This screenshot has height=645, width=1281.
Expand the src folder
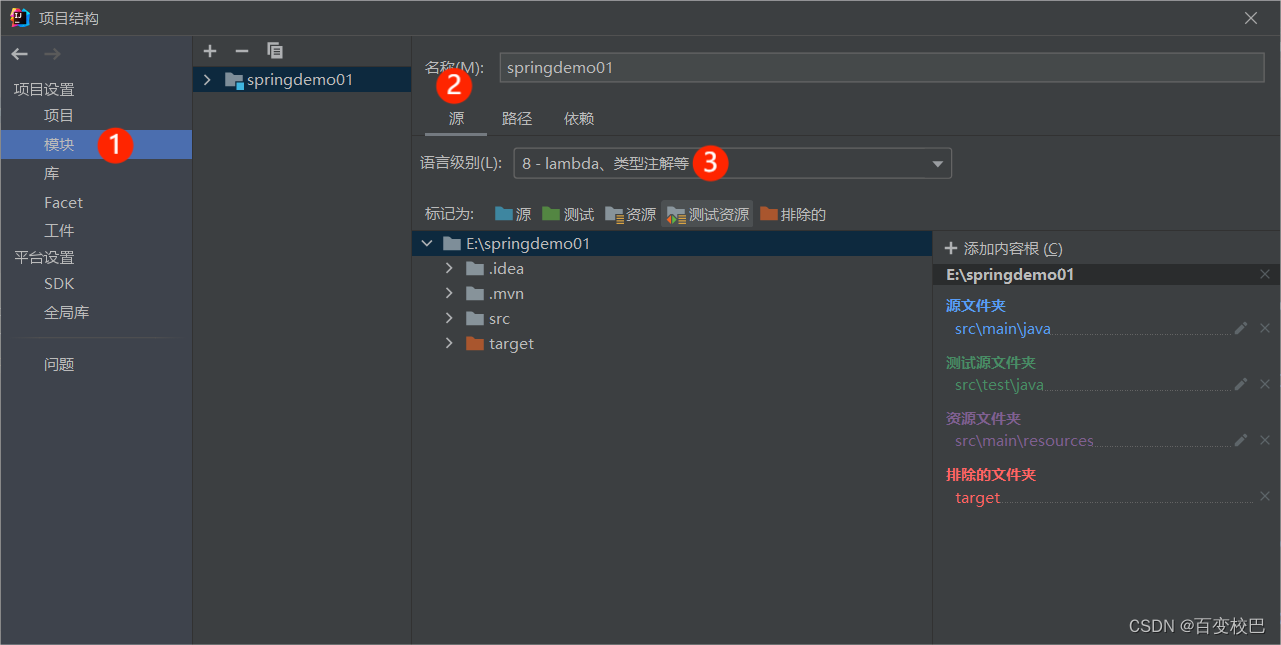450,318
